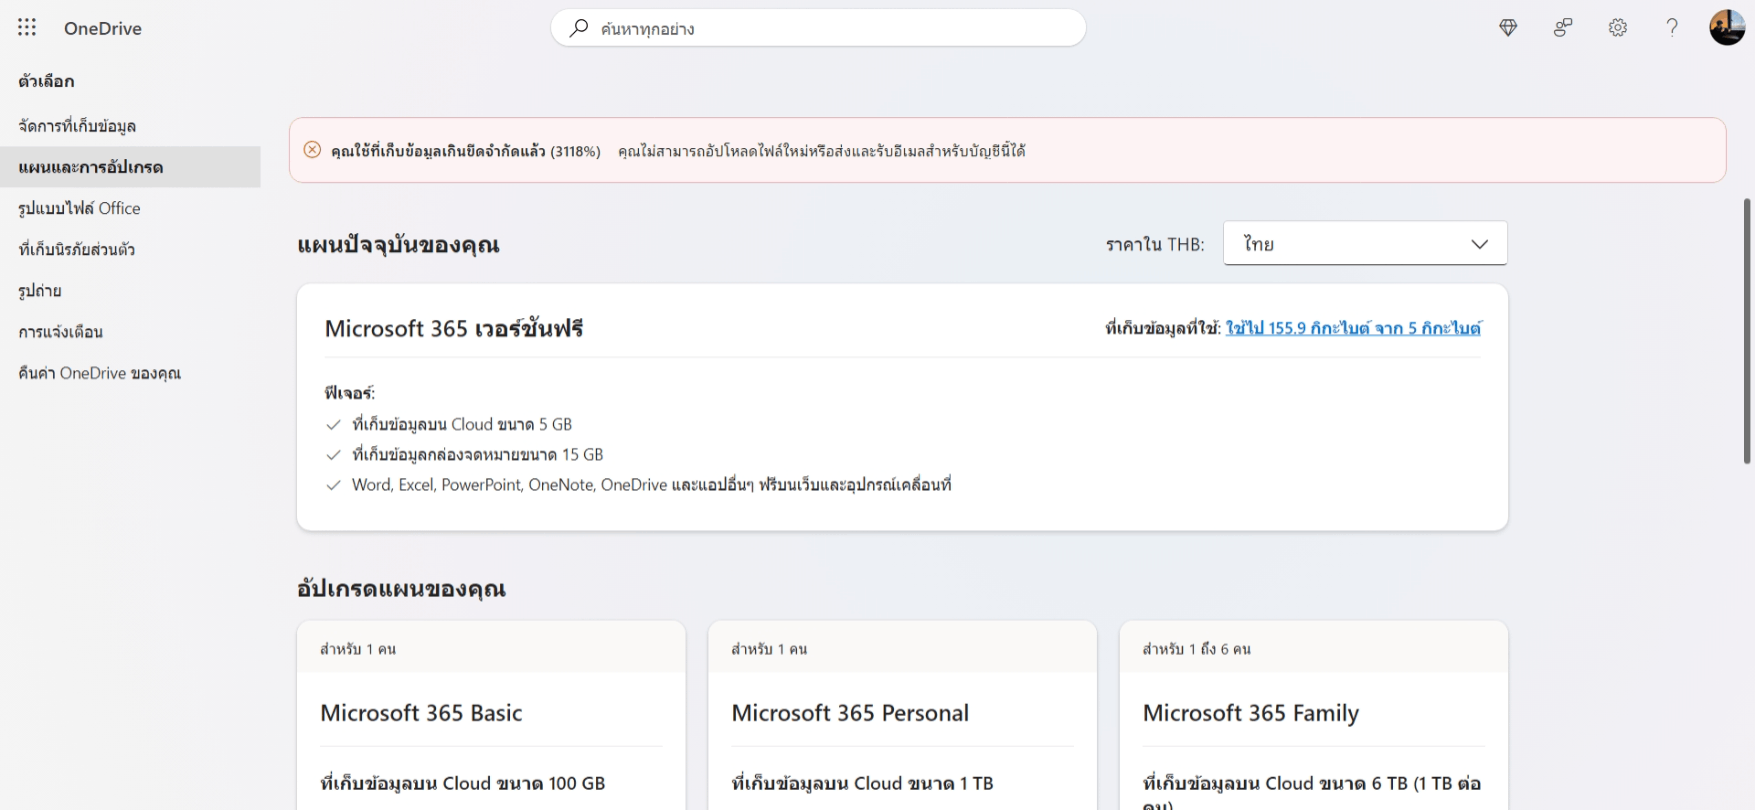Click ที่เก็บข้อมูลกล่องจดหมายขนาด 15 GB feature
The image size is (1755, 810).
(478, 454)
